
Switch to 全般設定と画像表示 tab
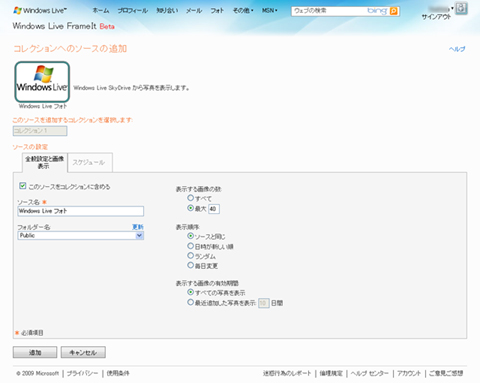point(45,162)
